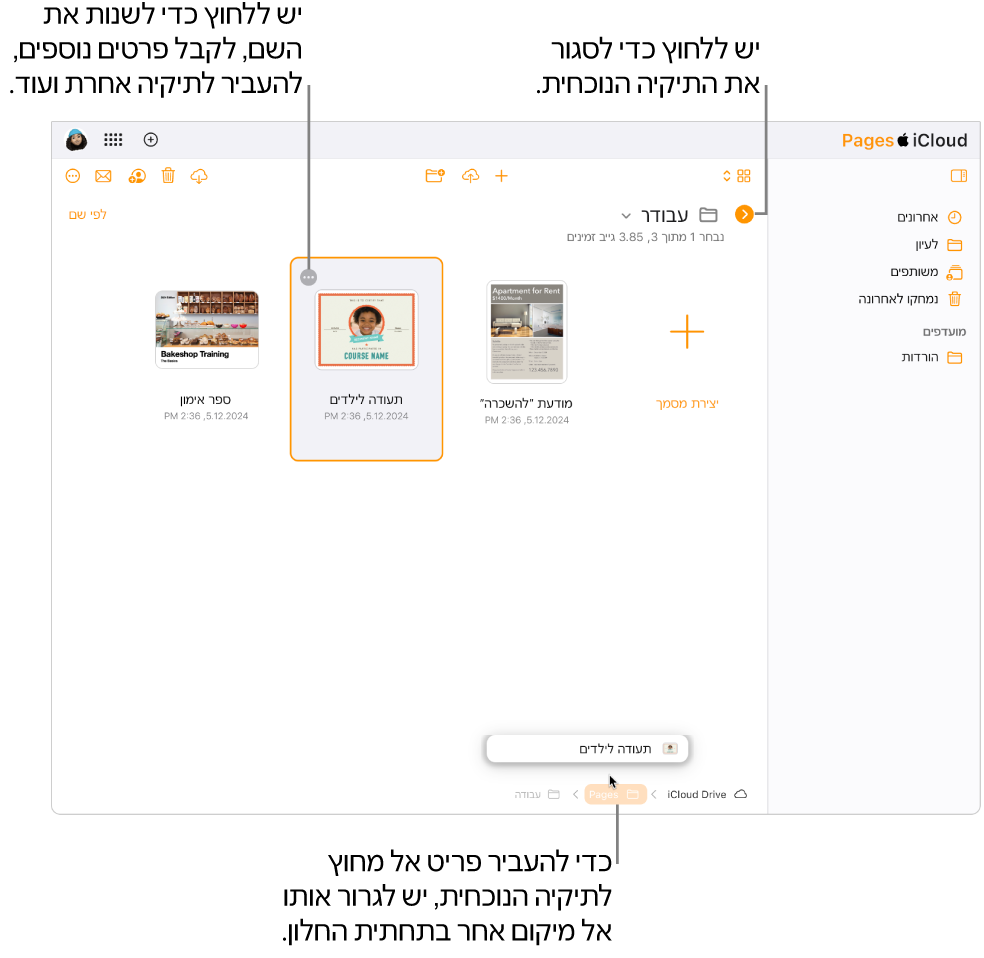Image resolution: width=984 pixels, height=958 pixels.
Task: Click the תעודה לילדים name under thumbnail
Action: pos(366,400)
